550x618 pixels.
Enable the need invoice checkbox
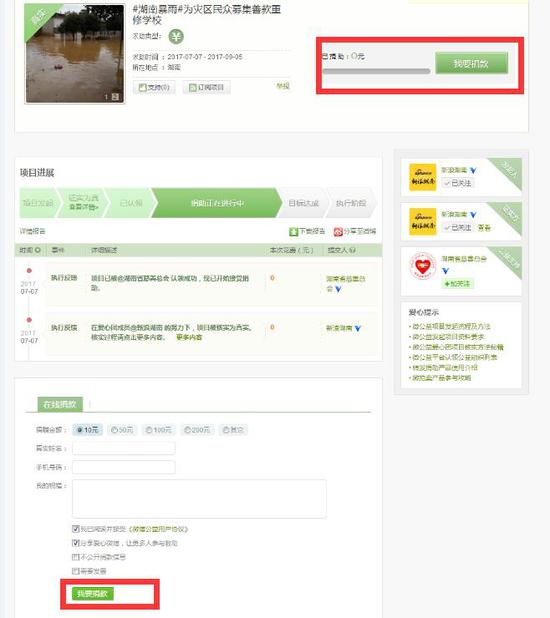(76, 571)
